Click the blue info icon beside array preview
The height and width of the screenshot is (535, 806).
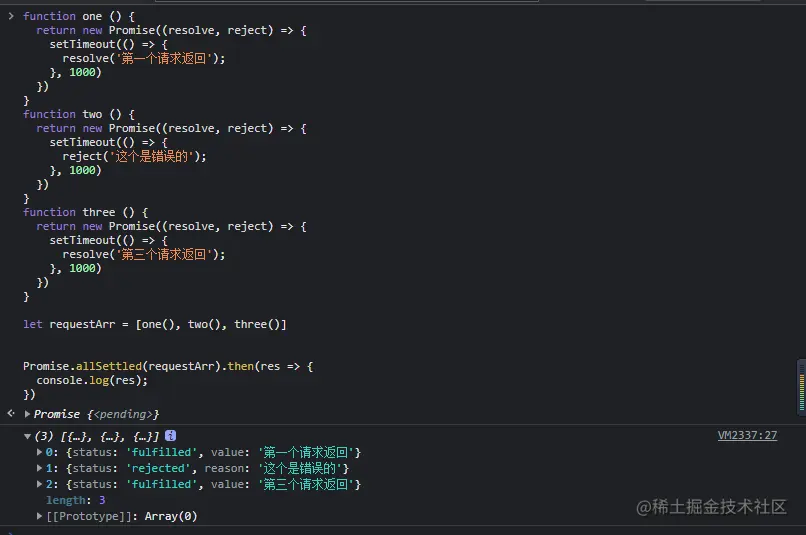[171, 436]
